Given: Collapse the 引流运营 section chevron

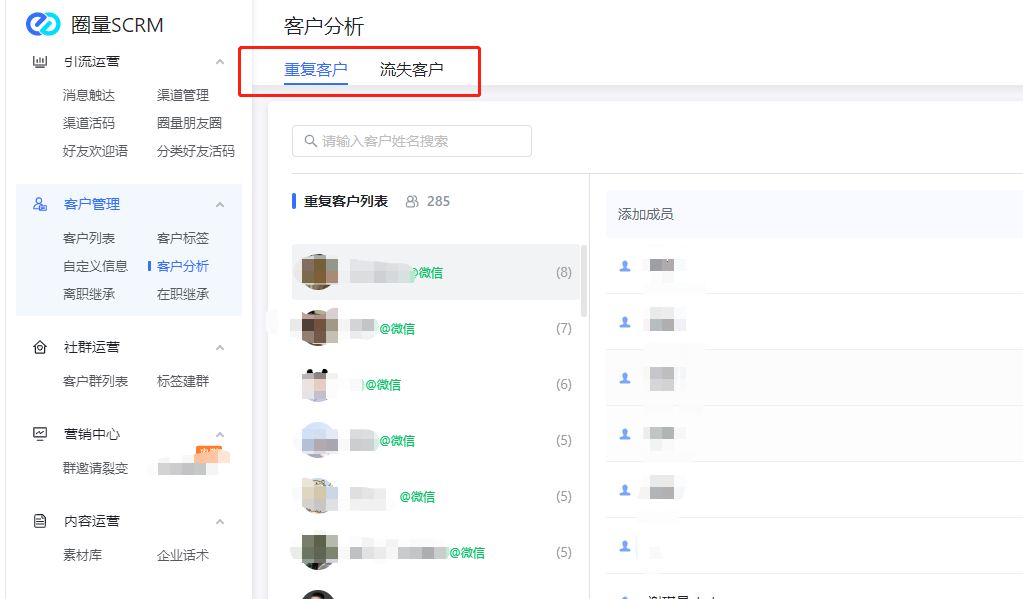Looking at the screenshot, I should pos(220,62).
